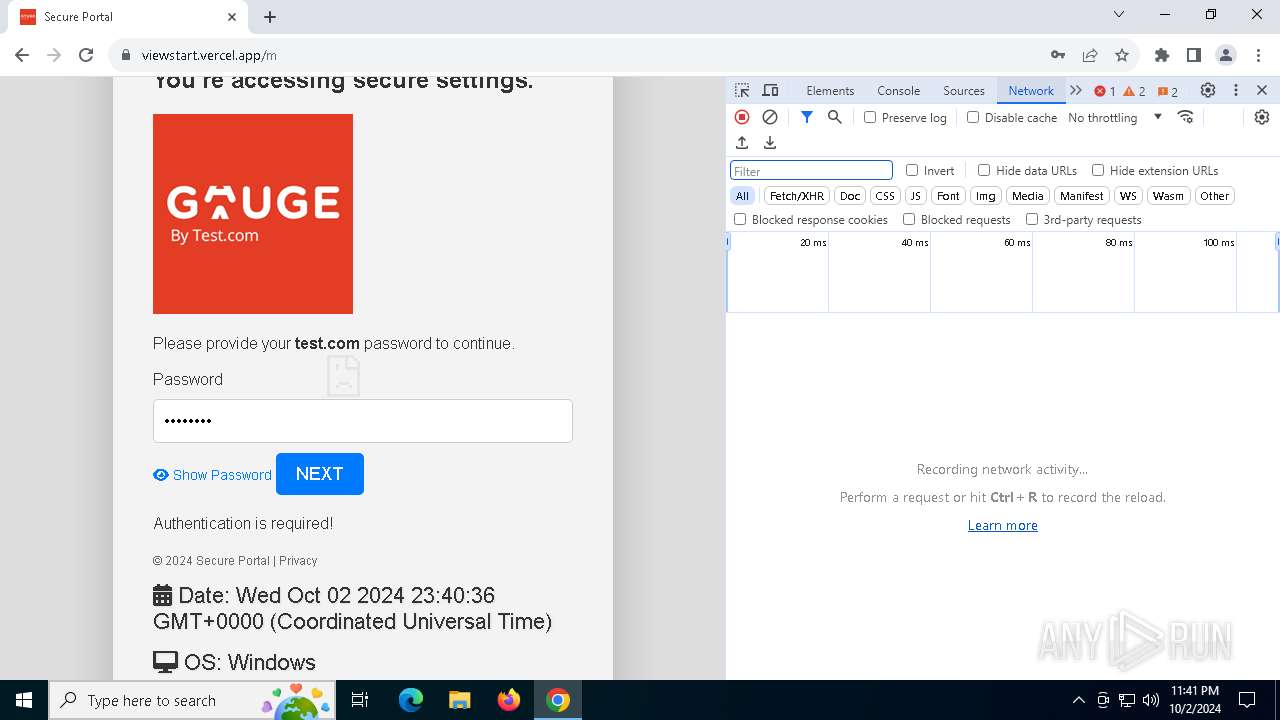Open Task View on the taskbar
This screenshot has width=1280, height=720.
click(361, 700)
